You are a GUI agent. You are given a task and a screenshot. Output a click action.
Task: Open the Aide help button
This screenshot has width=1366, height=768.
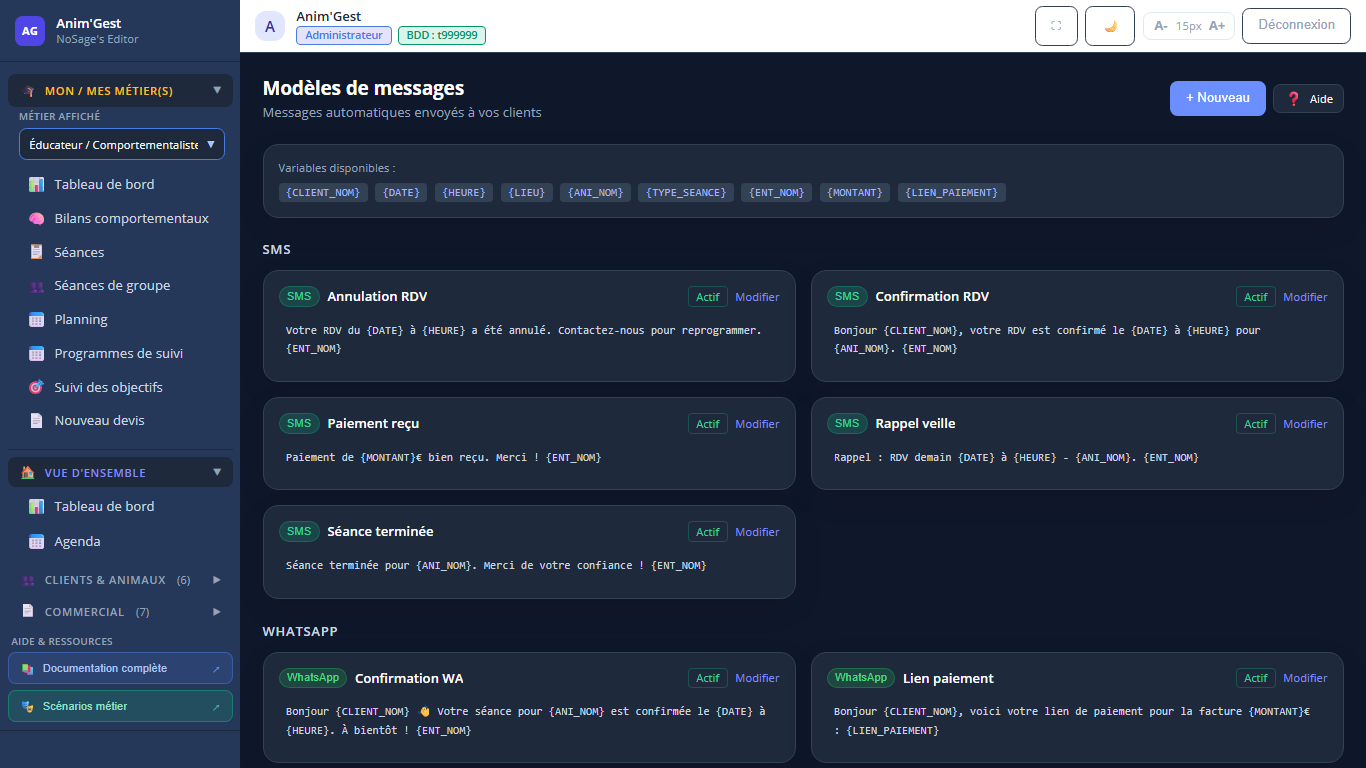[x=1308, y=99]
